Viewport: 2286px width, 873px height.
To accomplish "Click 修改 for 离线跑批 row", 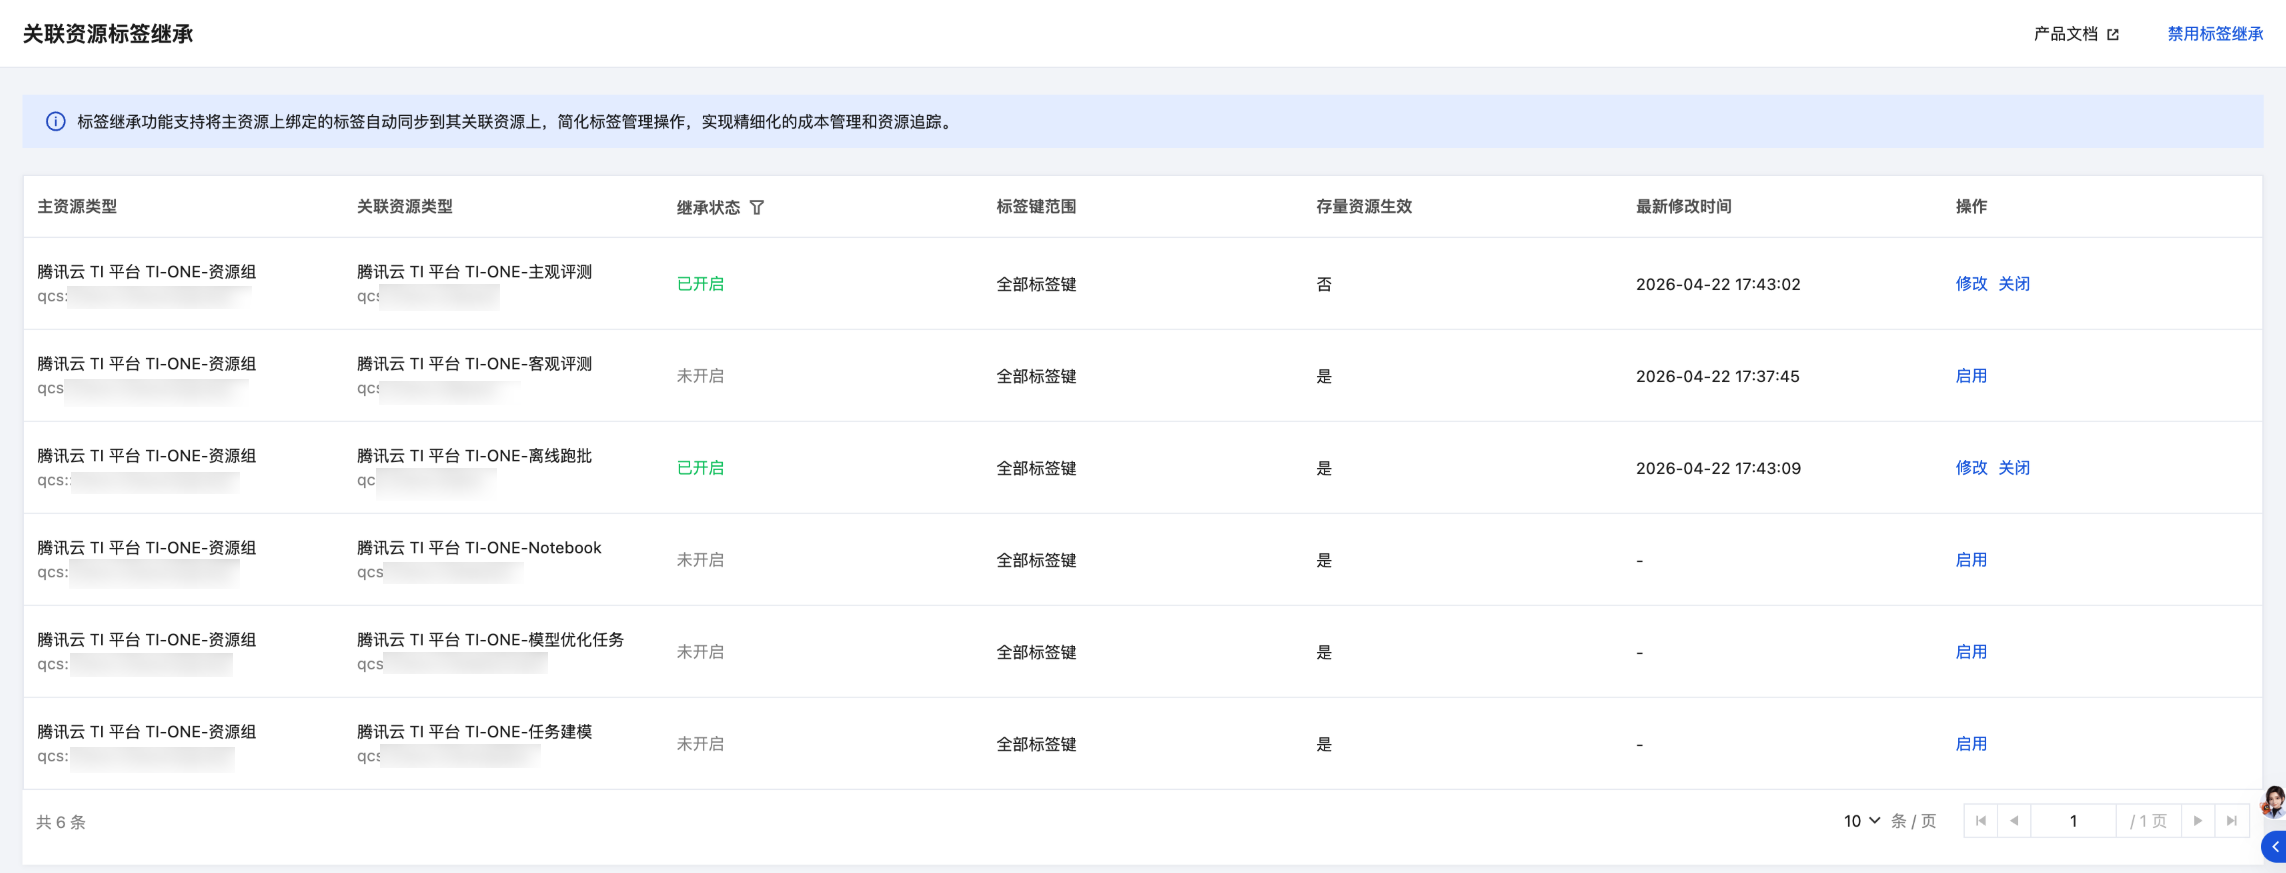I will (x=1971, y=468).
